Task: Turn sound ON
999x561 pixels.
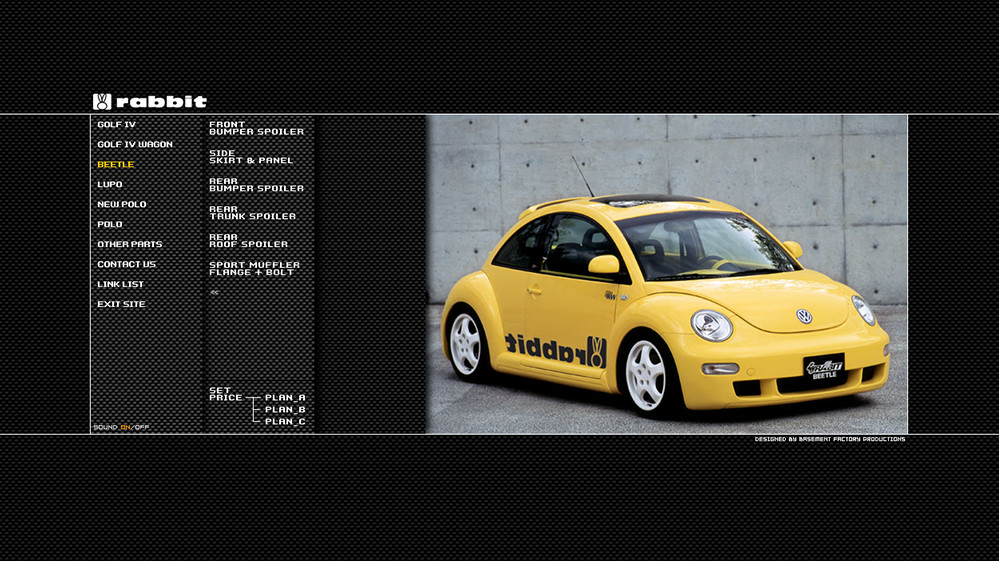Action: point(126,427)
